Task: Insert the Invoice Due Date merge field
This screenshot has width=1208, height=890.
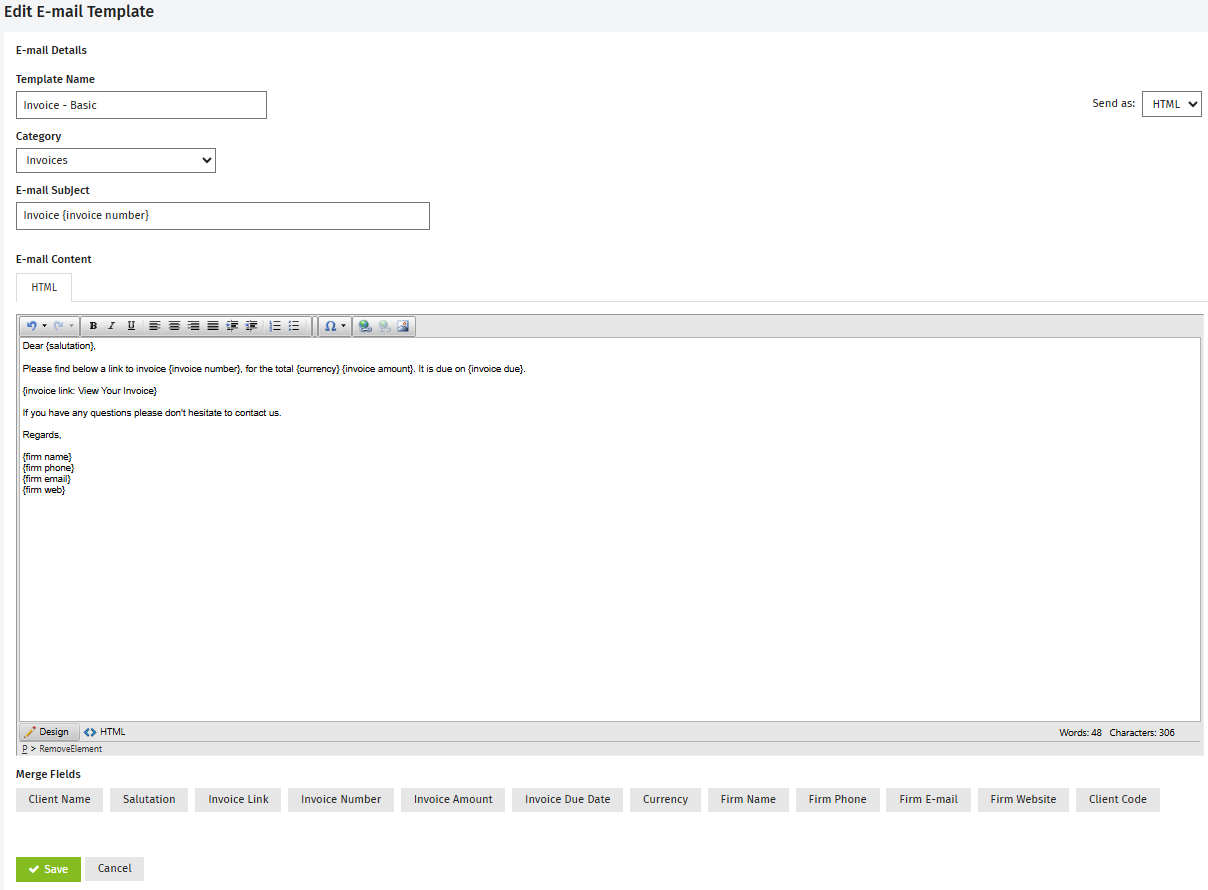Action: click(x=568, y=800)
